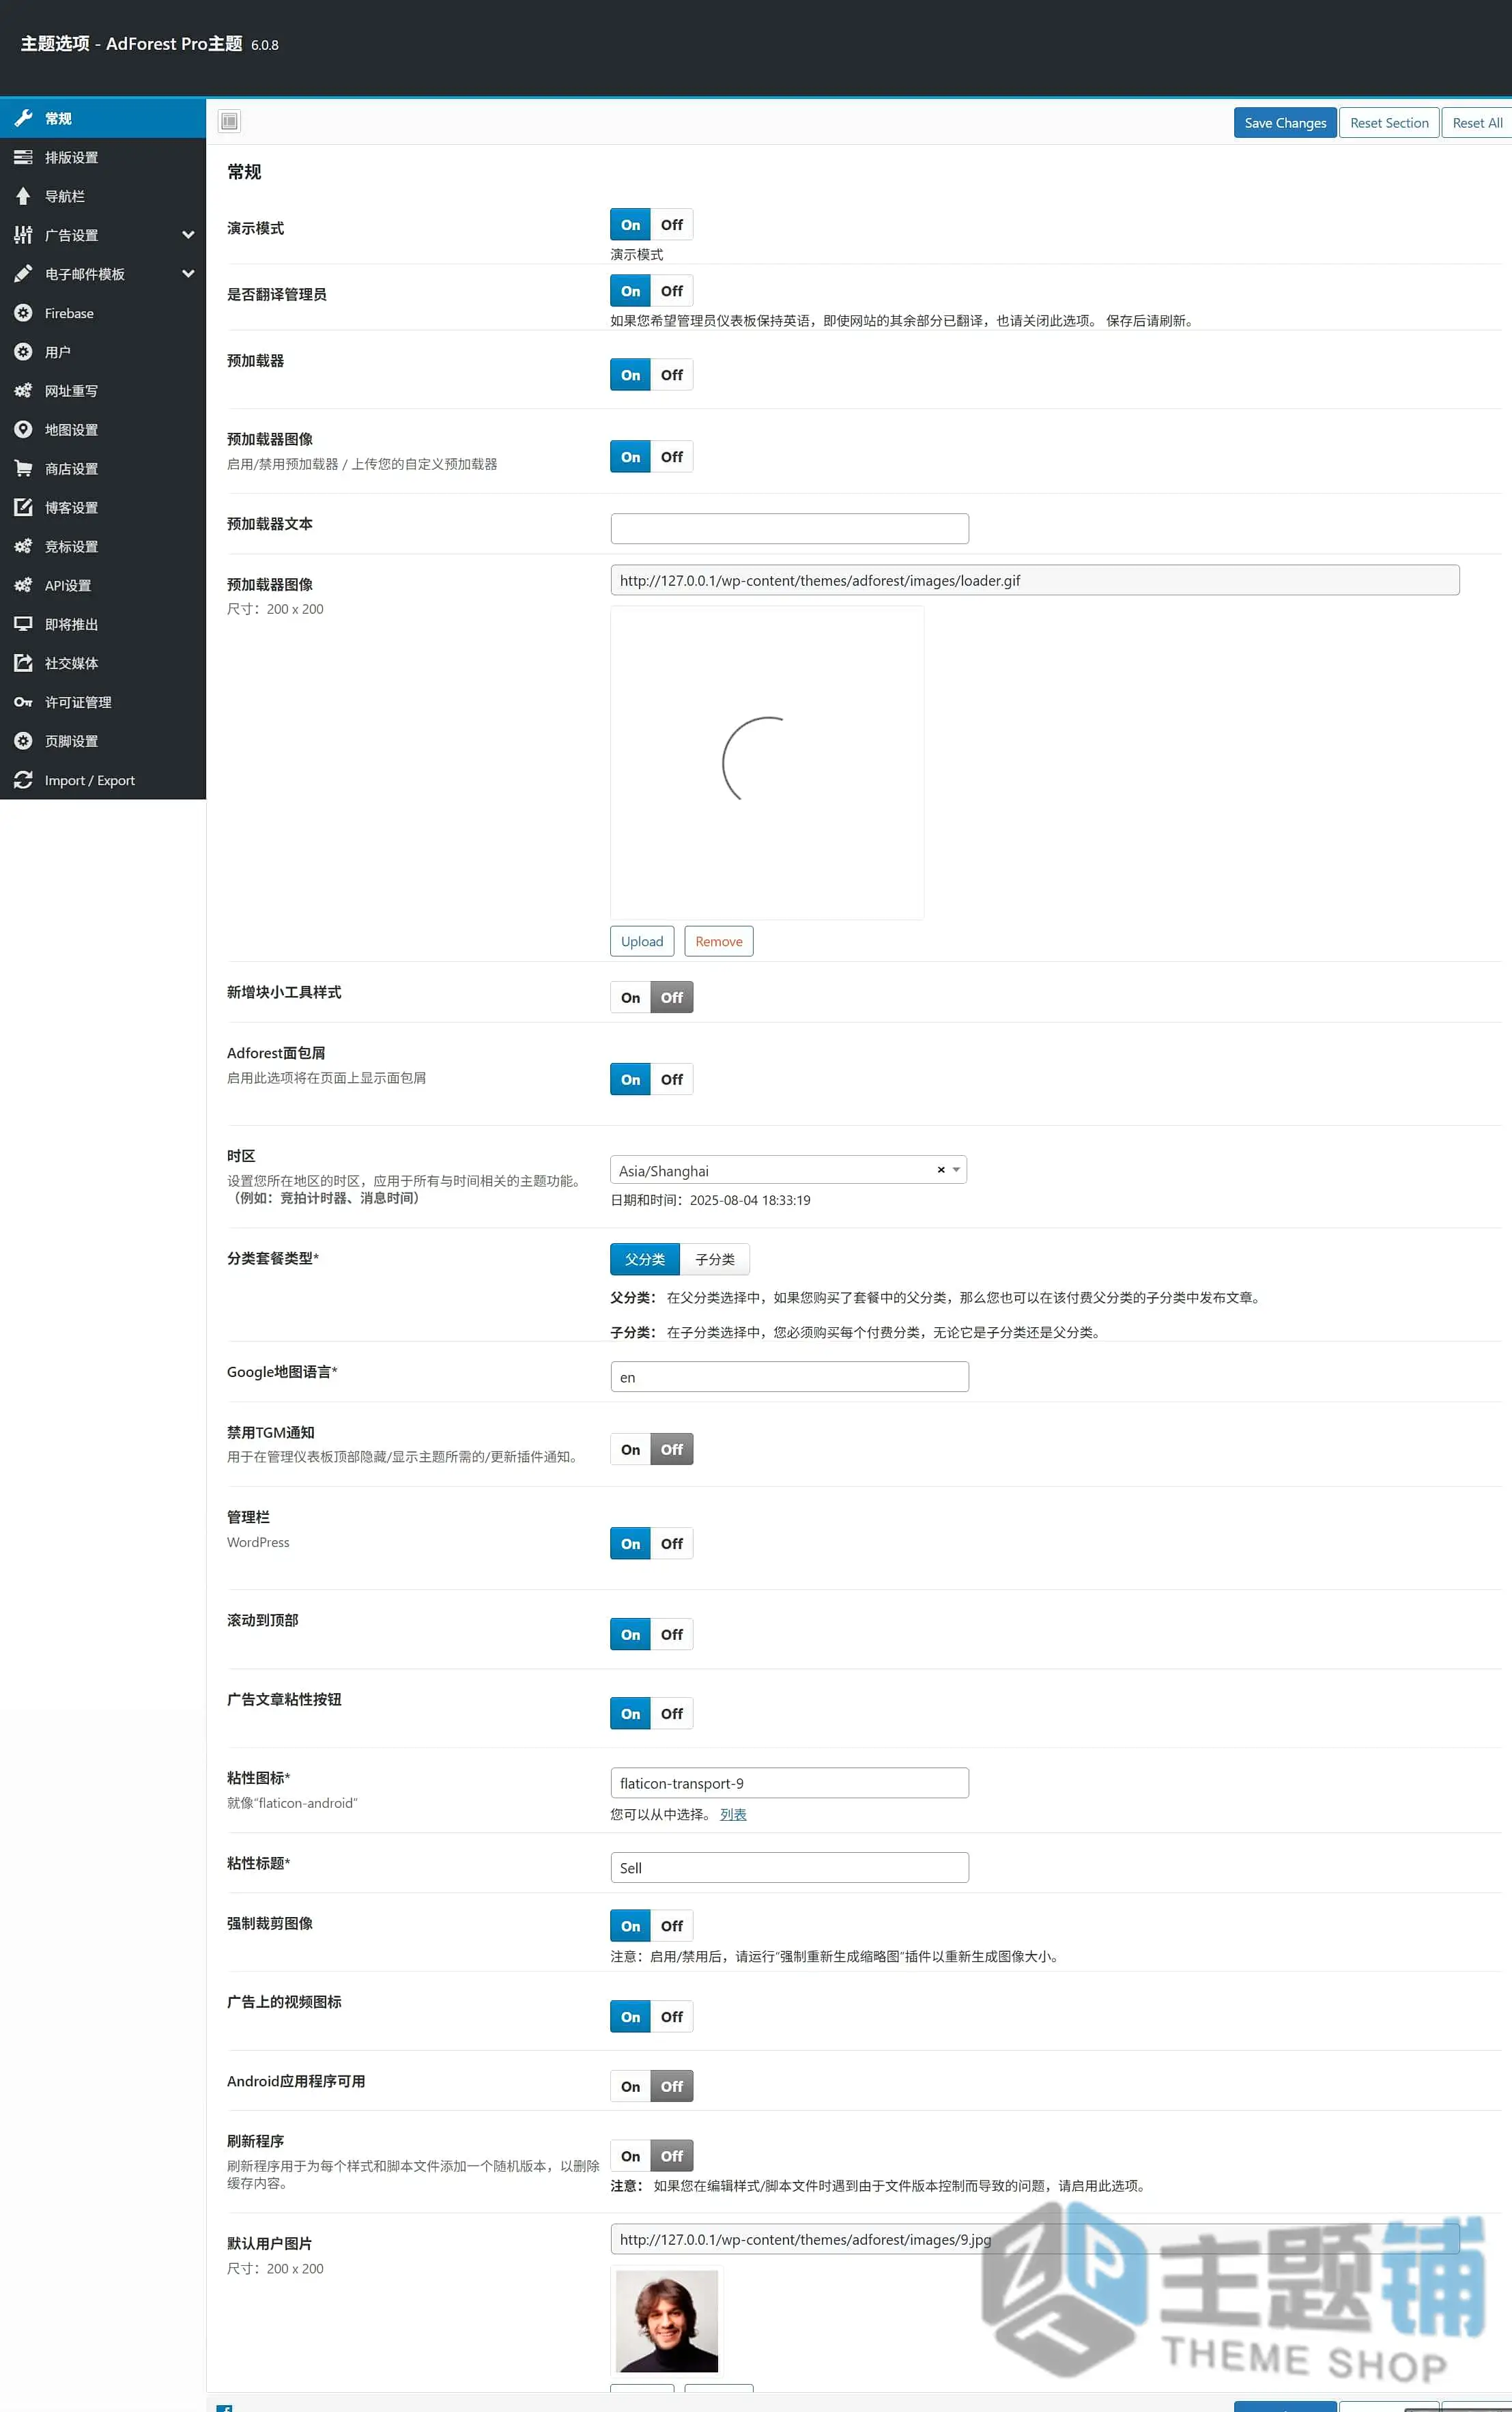The height and width of the screenshot is (2412, 1512).
Task: Click the 页脚设置 sidebar icon
Action: (x=23, y=741)
